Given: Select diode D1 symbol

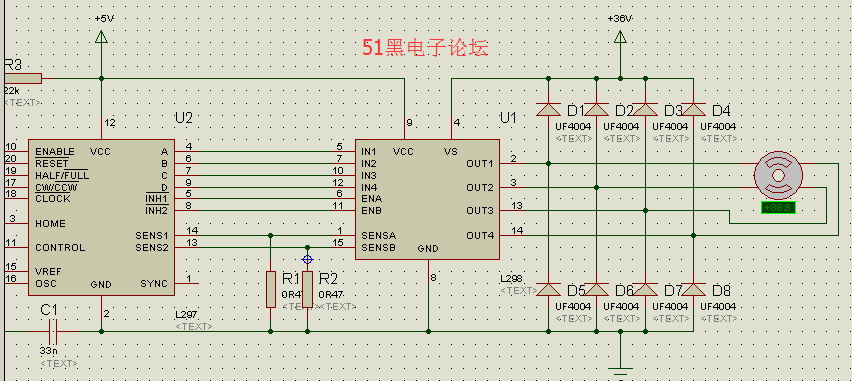Looking at the screenshot, I should pos(548,109).
